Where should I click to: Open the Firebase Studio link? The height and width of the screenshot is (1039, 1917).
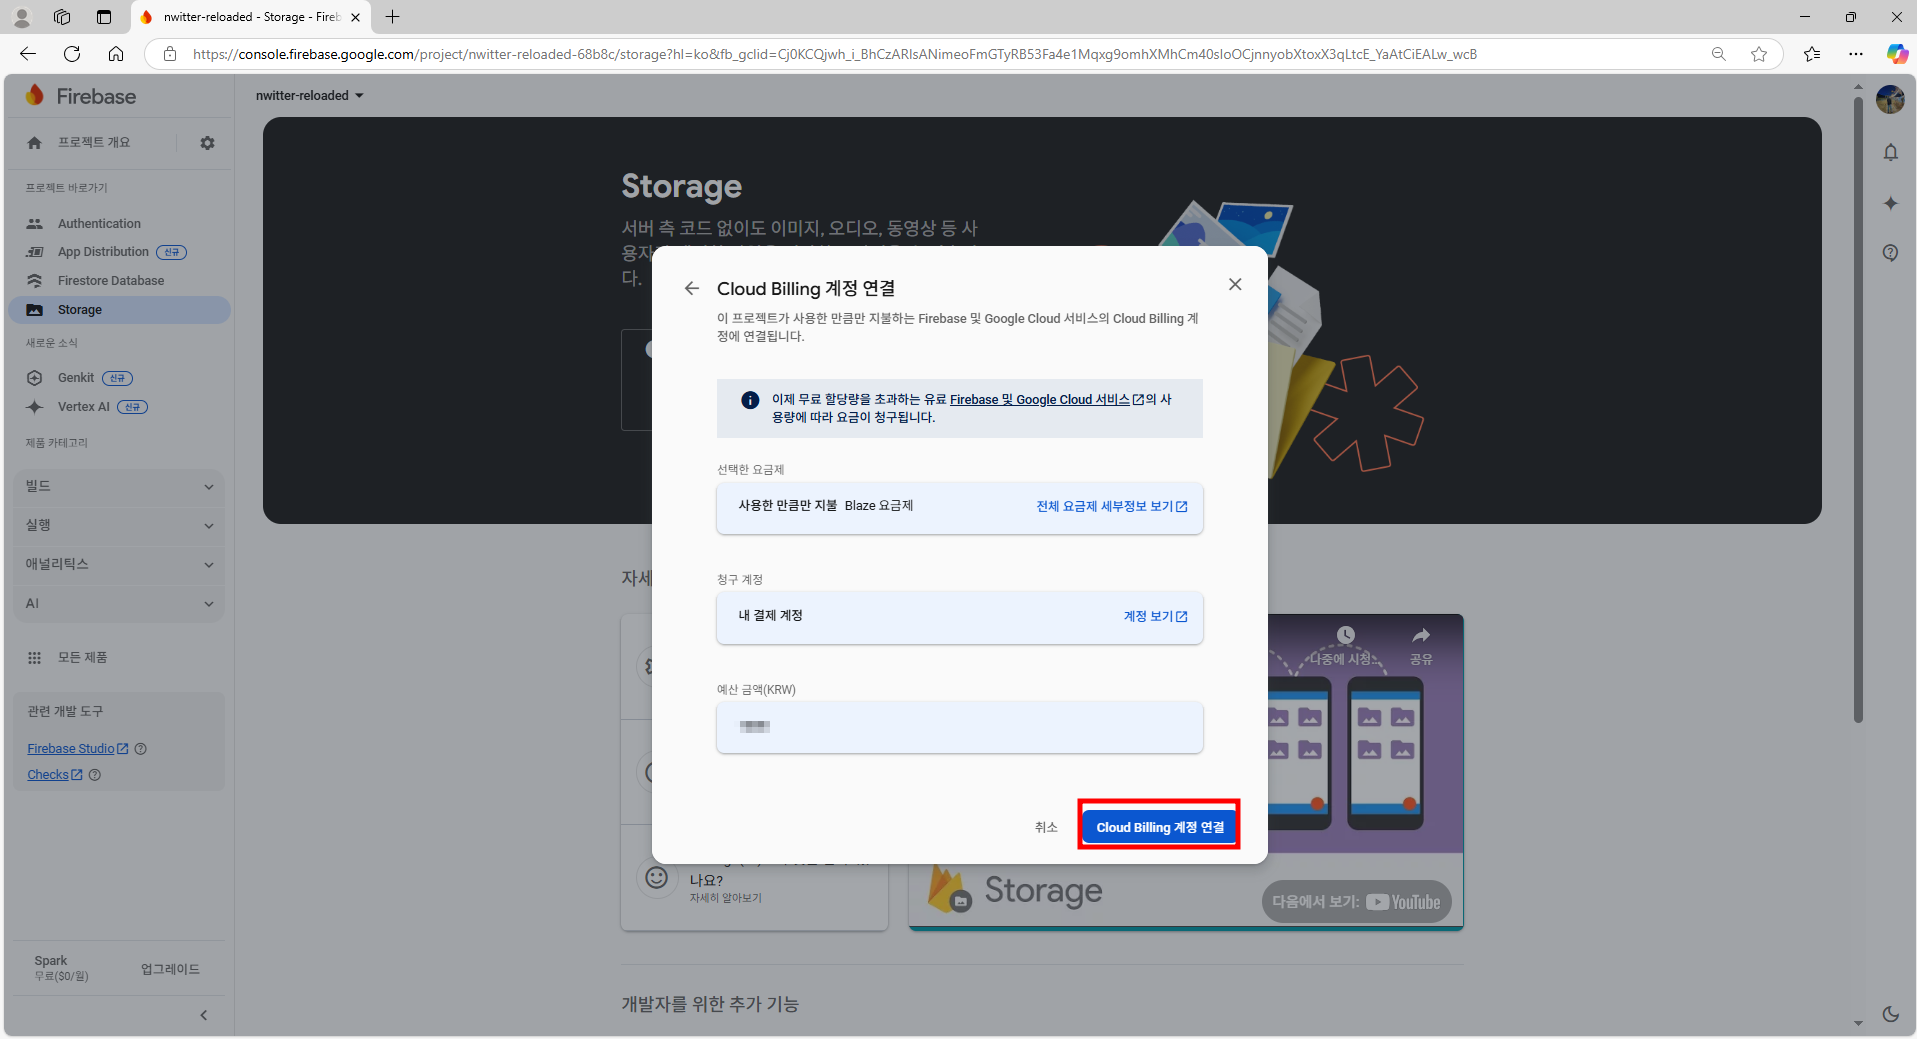click(77, 748)
